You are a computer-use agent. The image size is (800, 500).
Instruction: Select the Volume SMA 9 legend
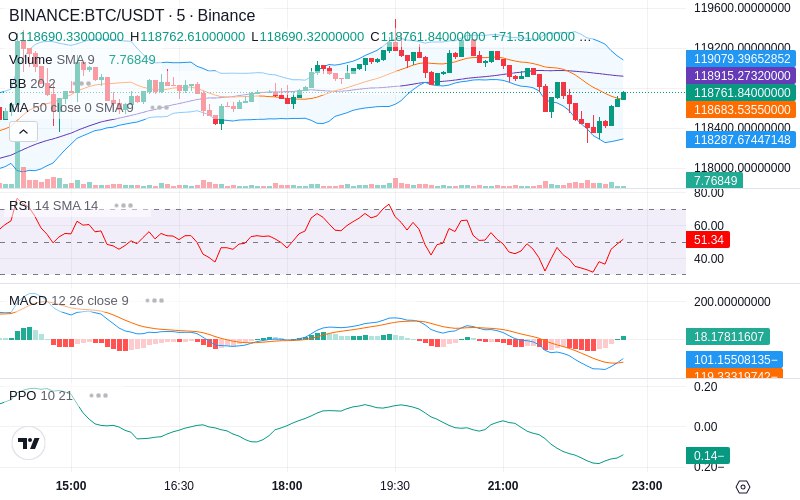[x=52, y=60]
